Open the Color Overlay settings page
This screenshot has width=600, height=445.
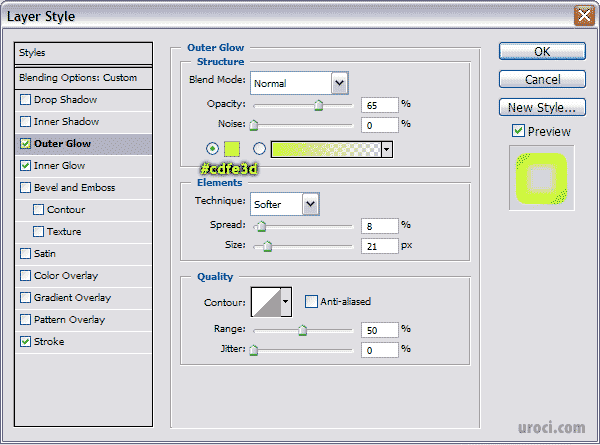pyautogui.click(x=66, y=276)
